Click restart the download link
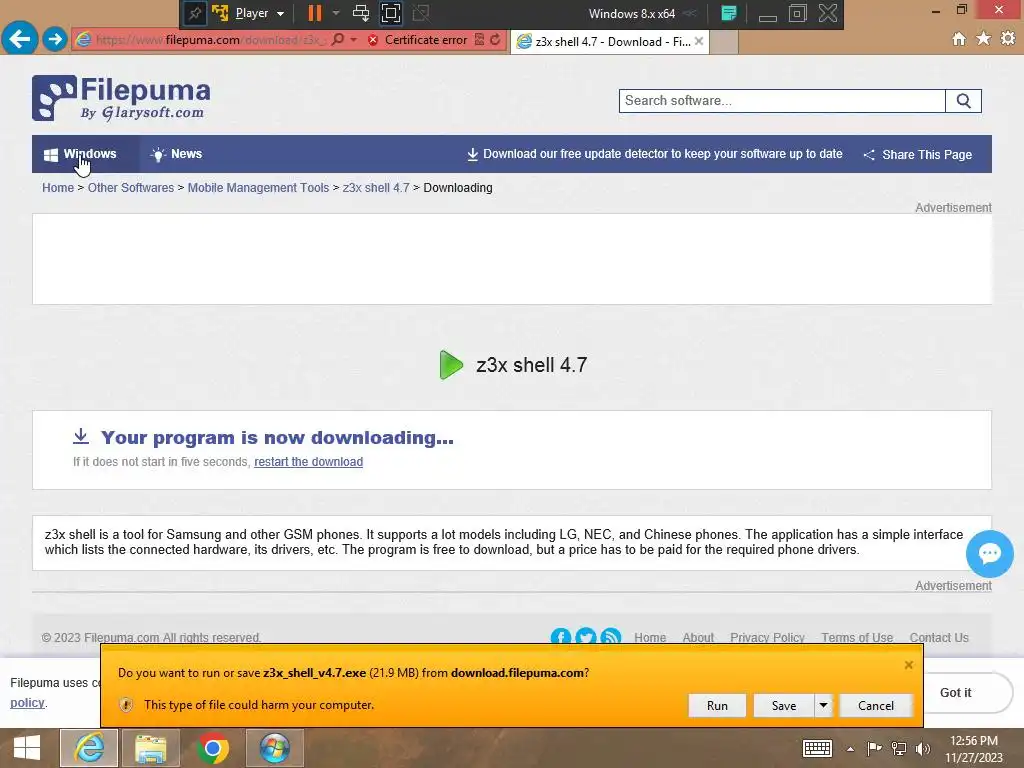This screenshot has width=1024, height=768. [308, 462]
